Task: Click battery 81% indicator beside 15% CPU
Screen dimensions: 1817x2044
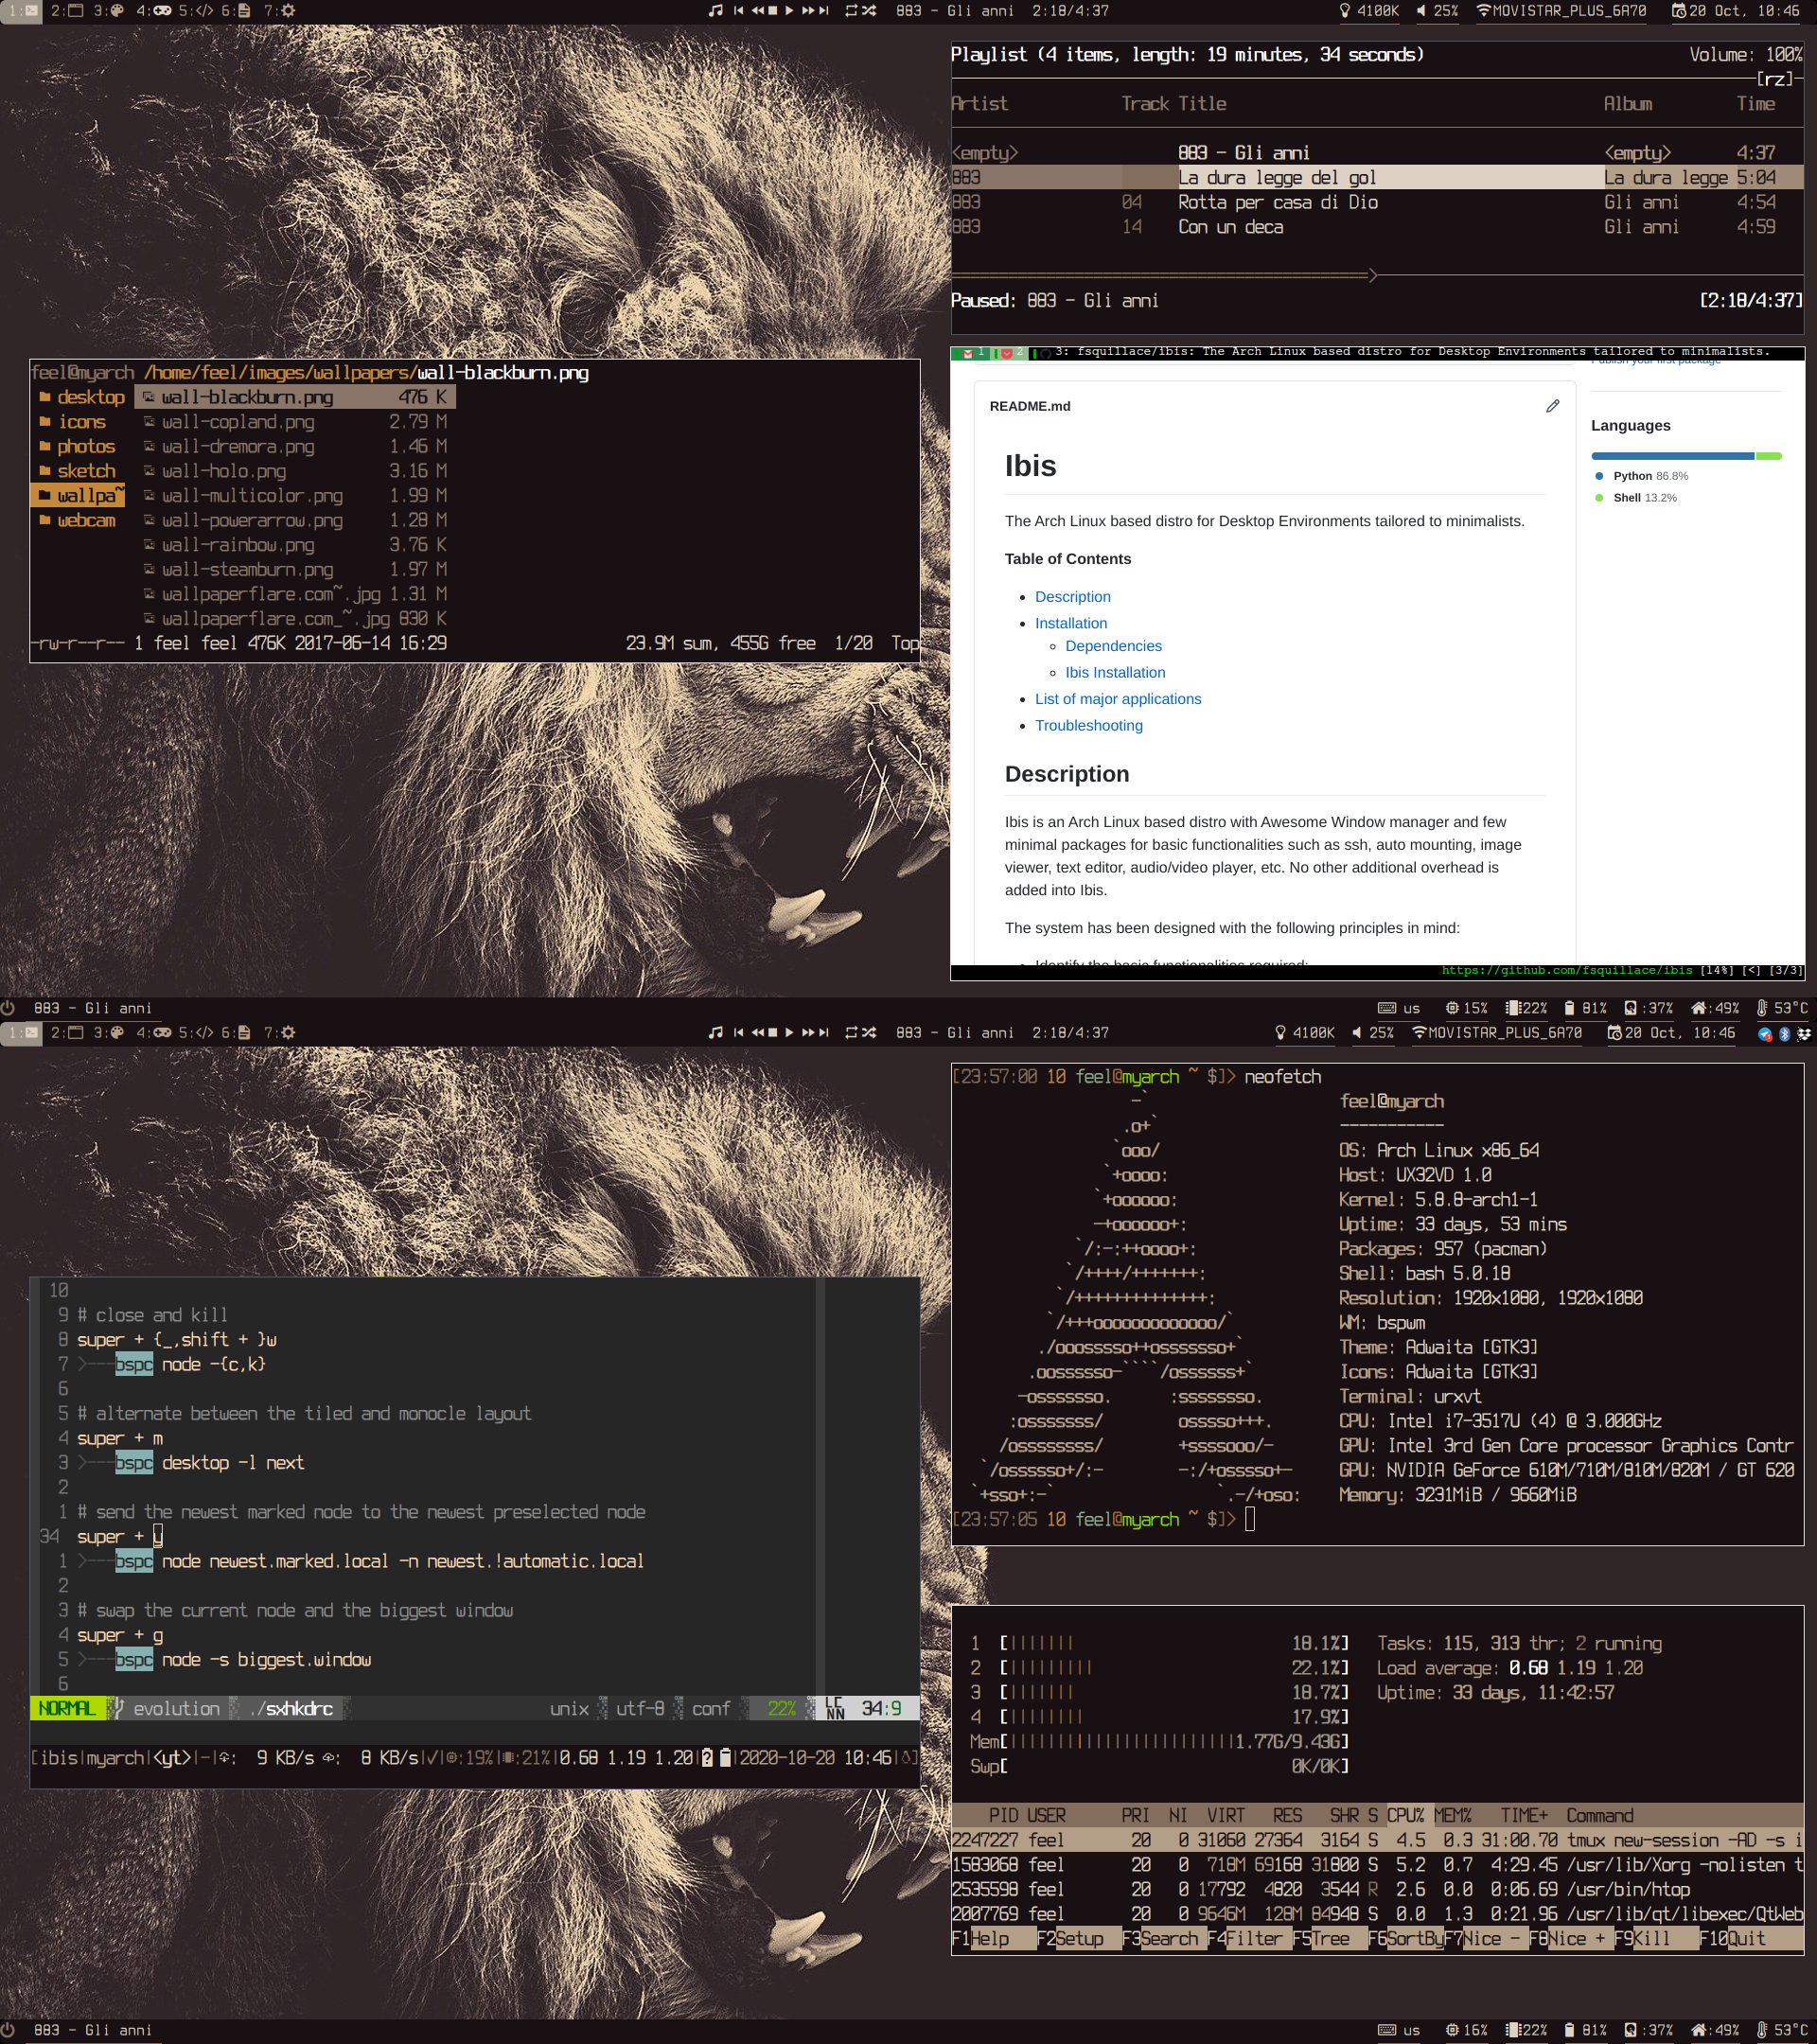Action: [1585, 1008]
